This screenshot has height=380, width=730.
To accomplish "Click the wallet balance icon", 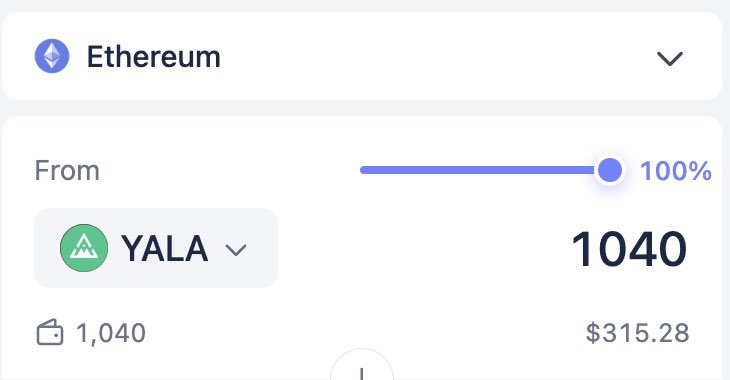I will [x=50, y=332].
